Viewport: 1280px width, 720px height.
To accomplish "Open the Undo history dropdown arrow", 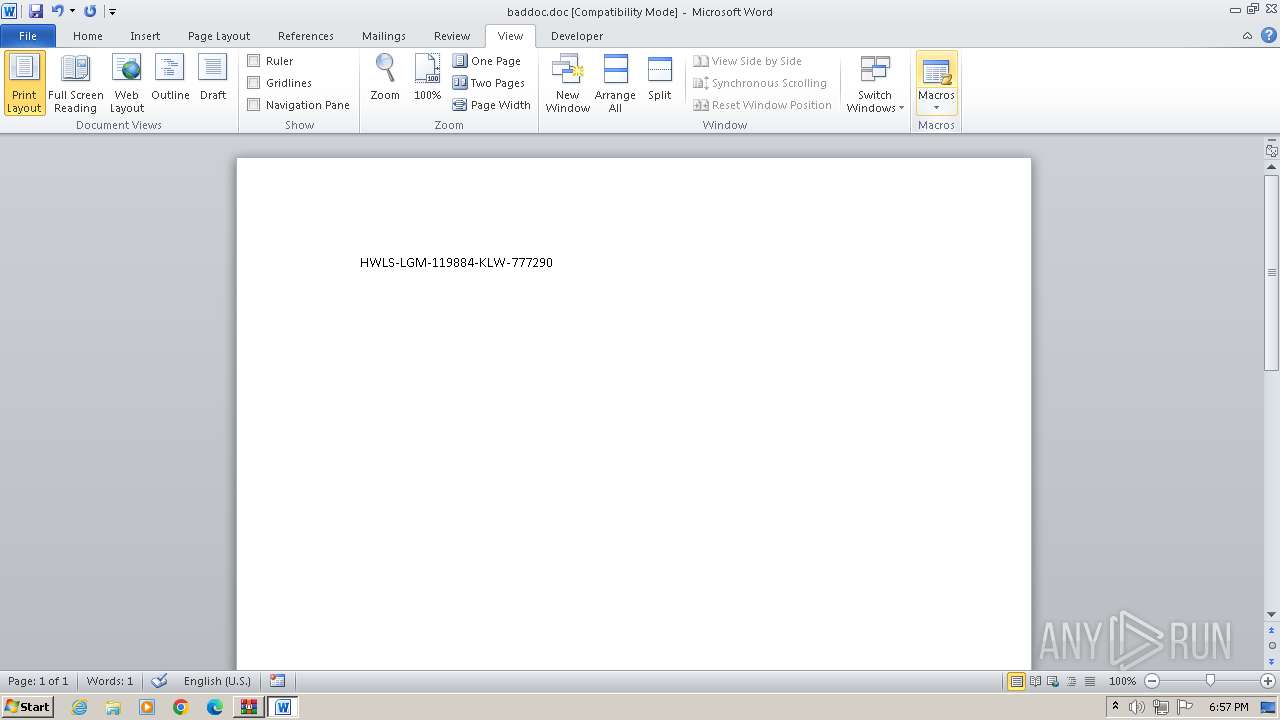I will point(73,11).
